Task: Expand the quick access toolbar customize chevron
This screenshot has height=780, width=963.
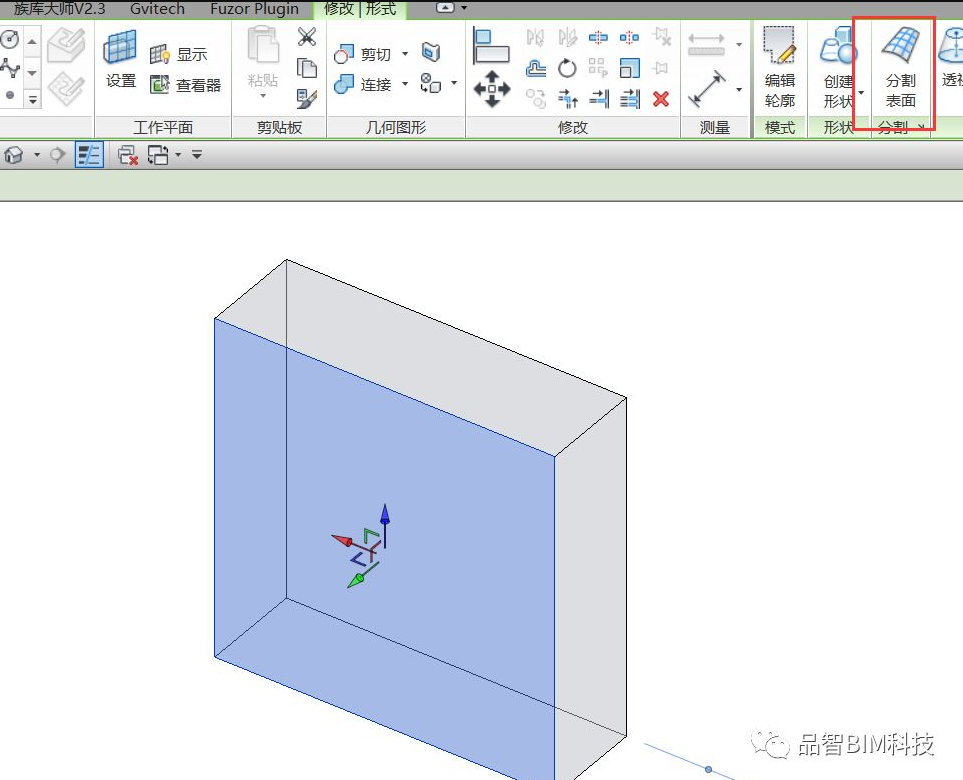Action: [x=196, y=155]
